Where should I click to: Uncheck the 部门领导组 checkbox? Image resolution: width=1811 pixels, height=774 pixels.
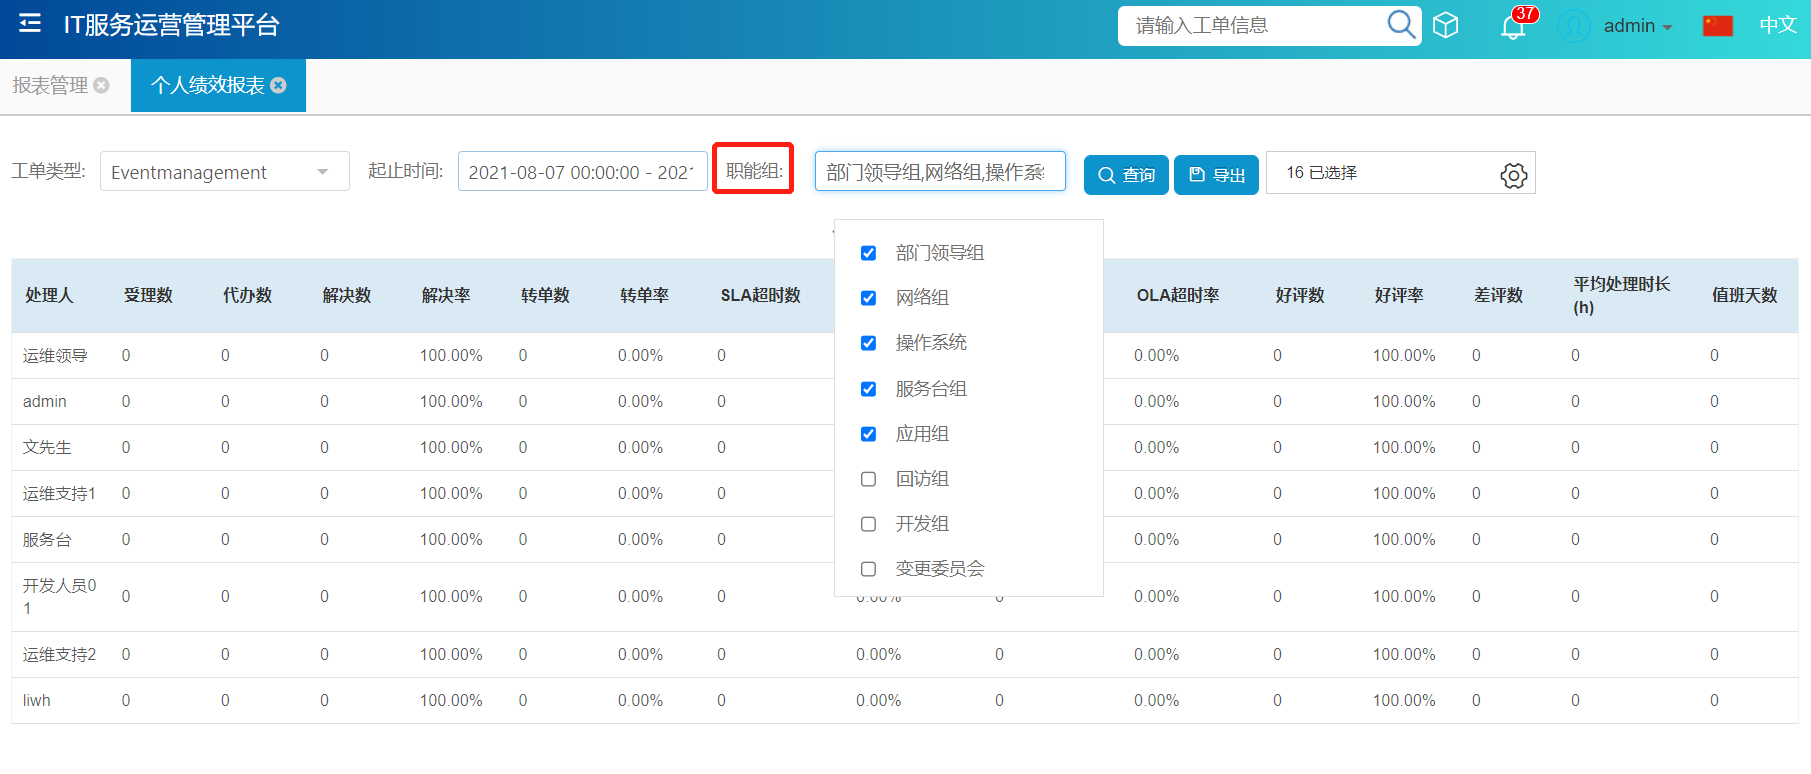click(x=868, y=253)
